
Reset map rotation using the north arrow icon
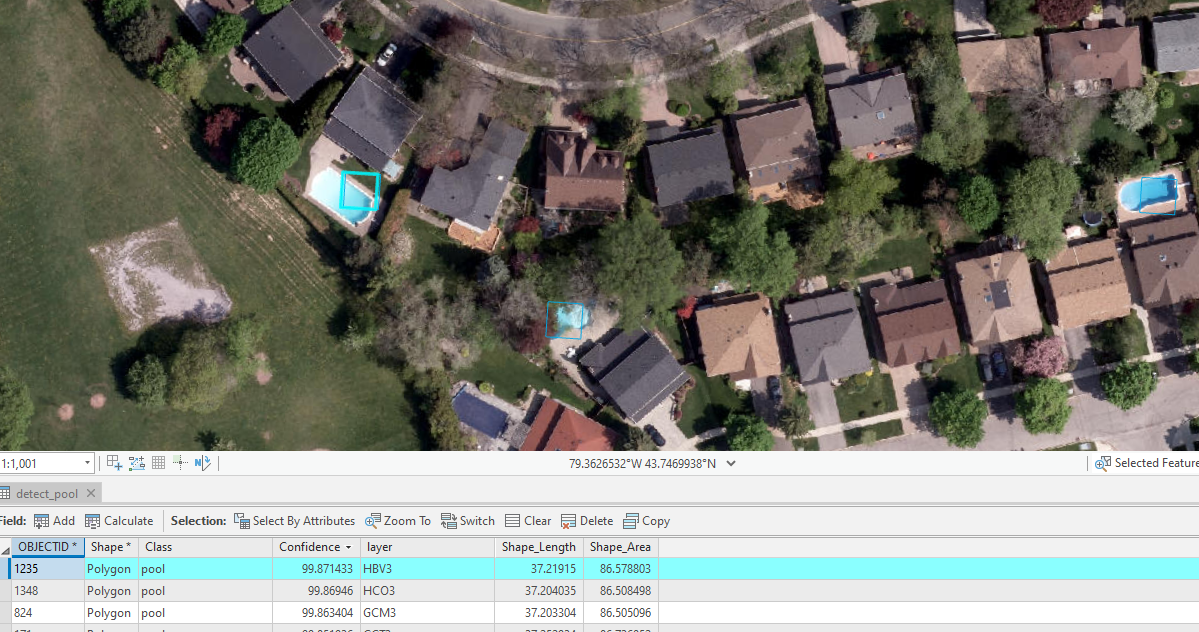click(x=200, y=462)
